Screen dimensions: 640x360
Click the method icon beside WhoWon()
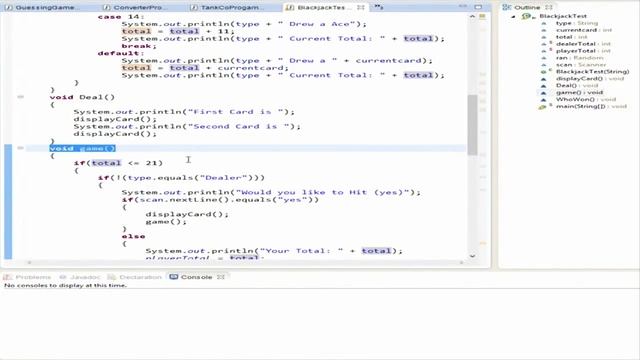pos(544,100)
